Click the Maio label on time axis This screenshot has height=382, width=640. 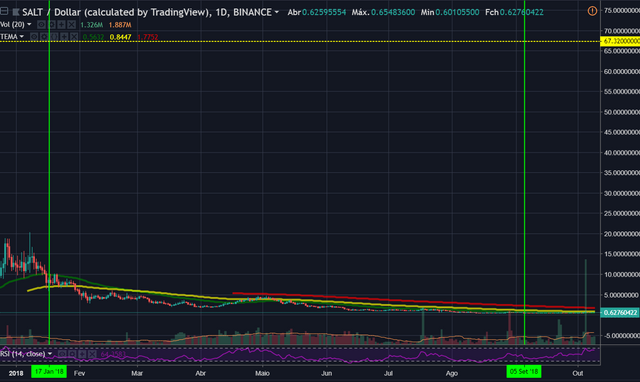(262, 373)
